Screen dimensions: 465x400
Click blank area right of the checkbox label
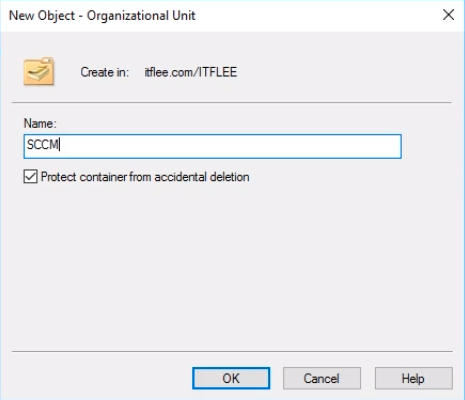tap(333, 177)
